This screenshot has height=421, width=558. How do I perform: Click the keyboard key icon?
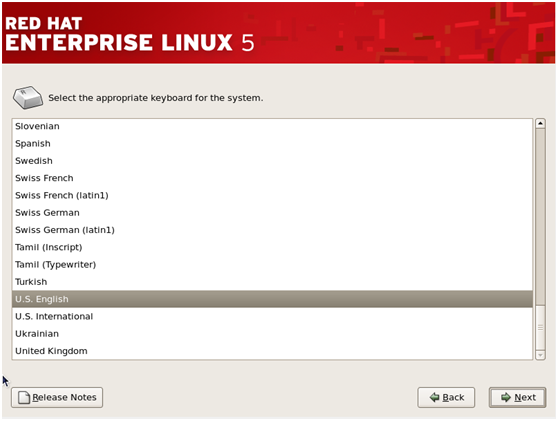28,97
